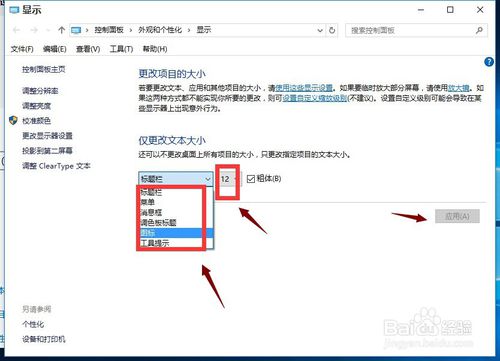This screenshot has height=361, width=500.
Task: Open 使用这些显示设置 link
Action: tap(304, 88)
